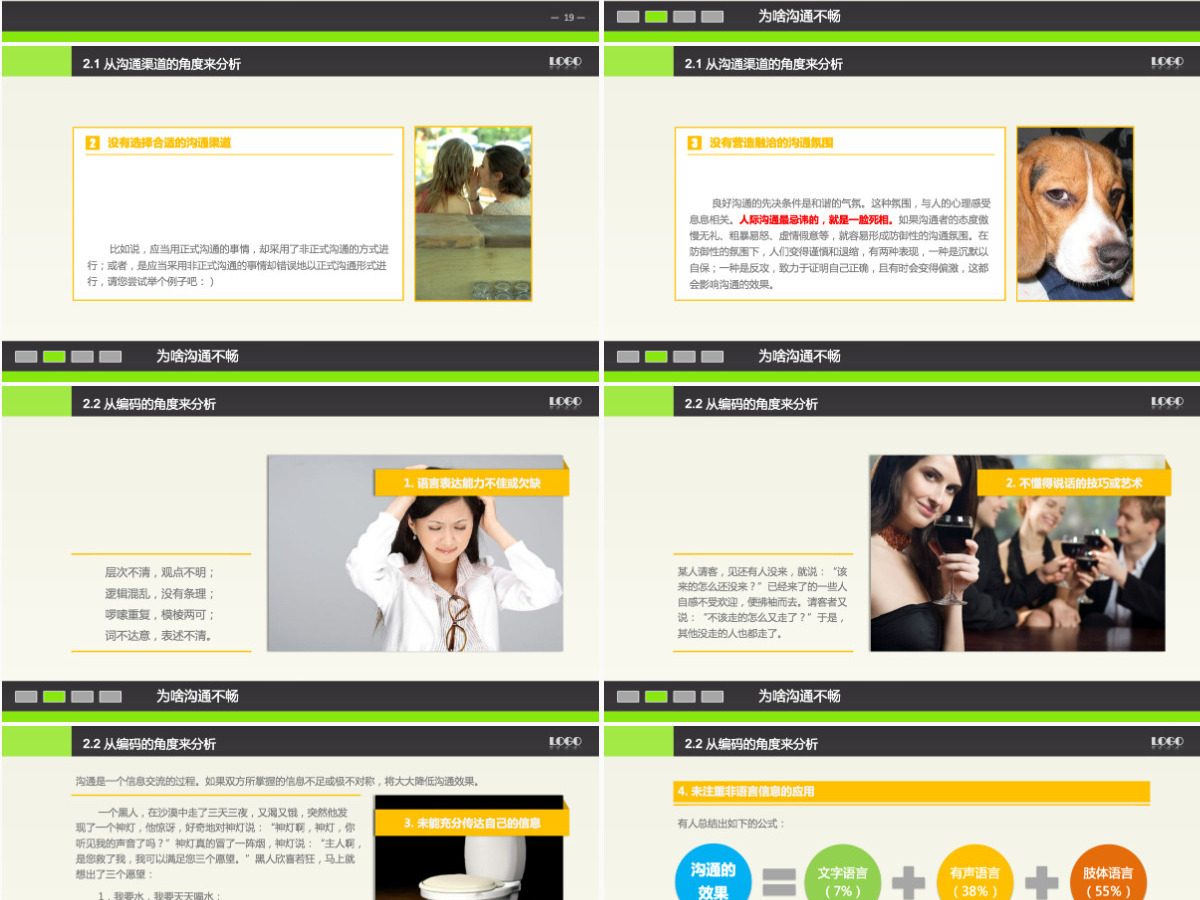Click the 为啥沟通不畅 header above the formula slide
This screenshot has height=900, width=1200.
click(x=799, y=696)
